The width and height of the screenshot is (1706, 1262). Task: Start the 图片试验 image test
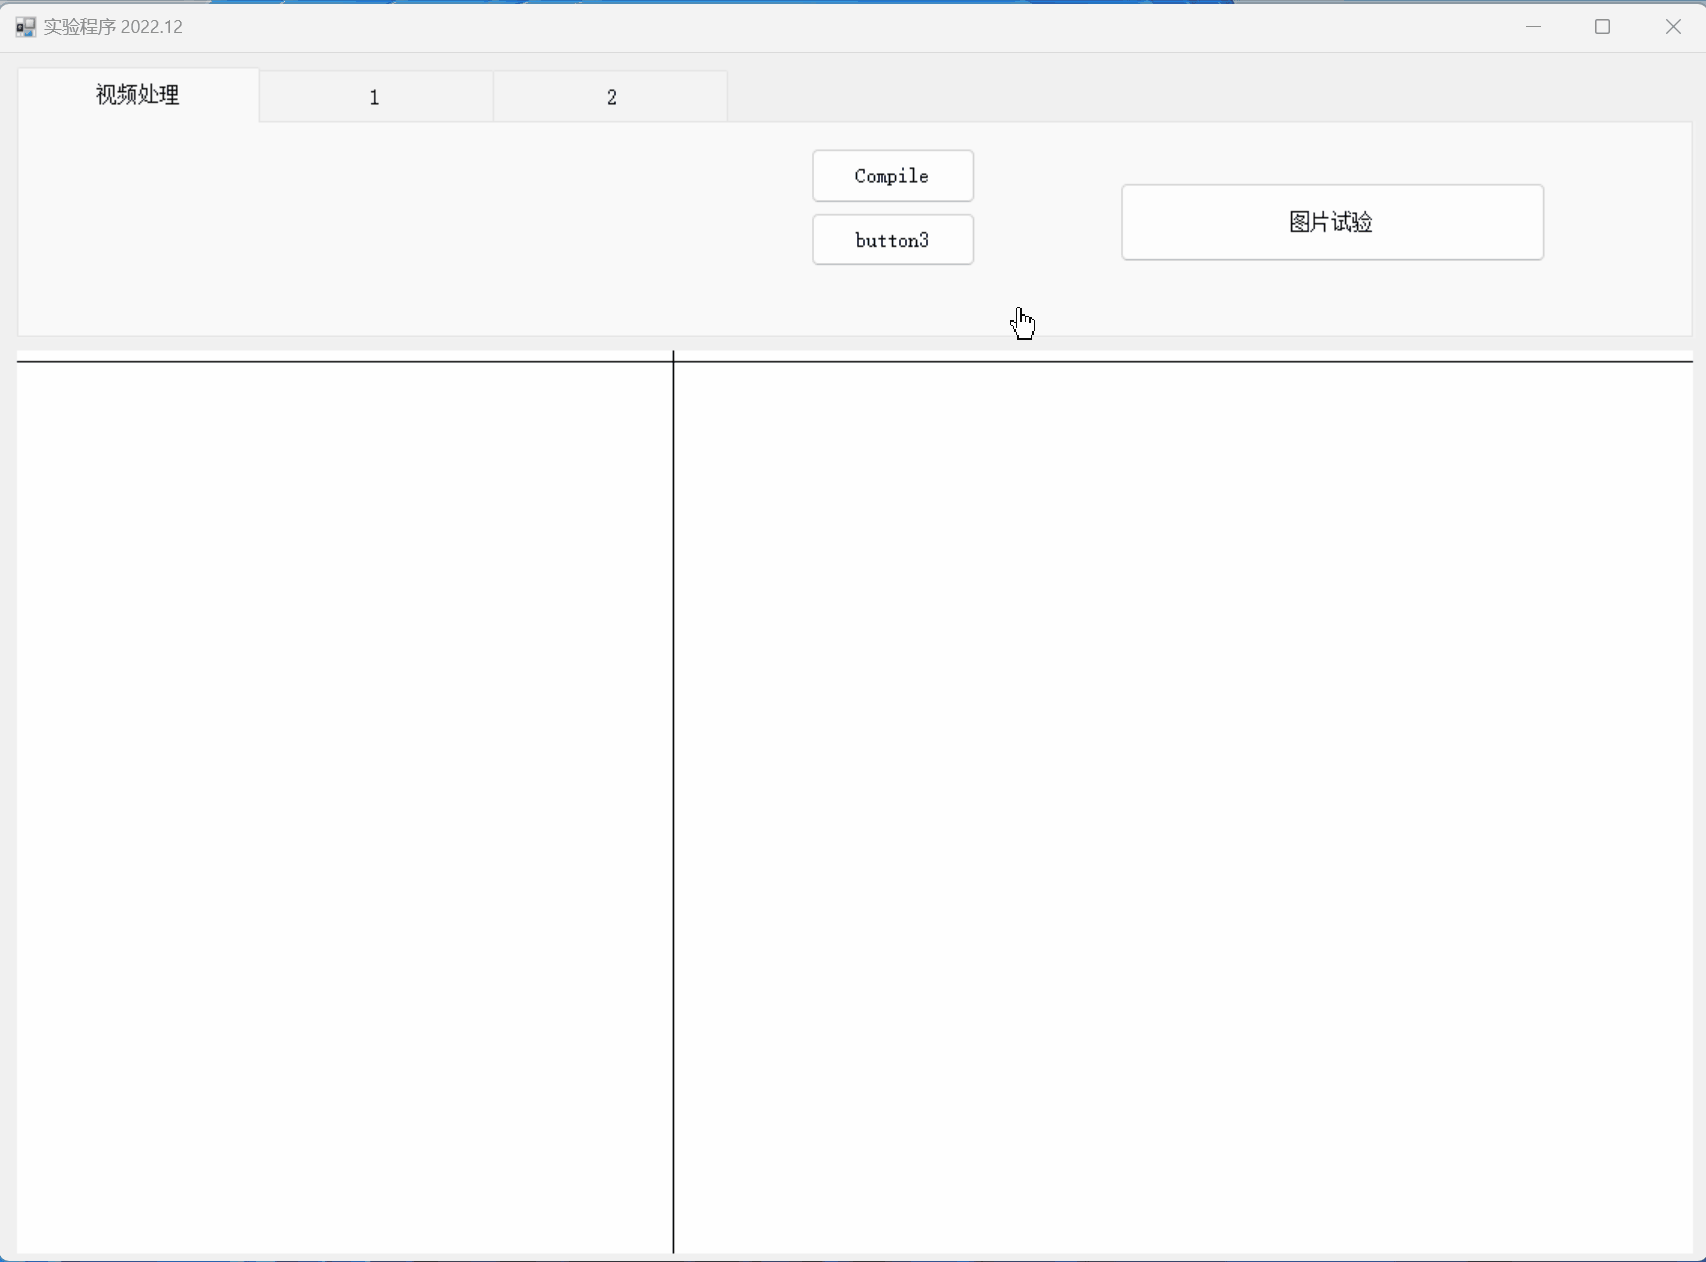coord(1332,222)
